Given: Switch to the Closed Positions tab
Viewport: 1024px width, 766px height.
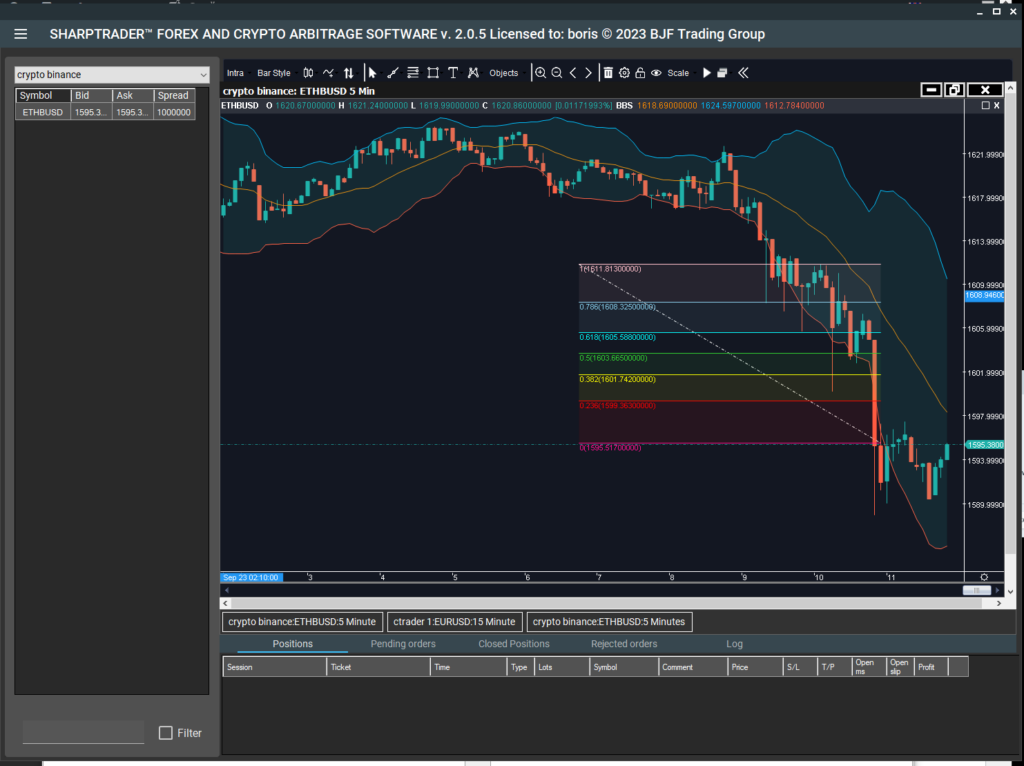Looking at the screenshot, I should pos(514,644).
